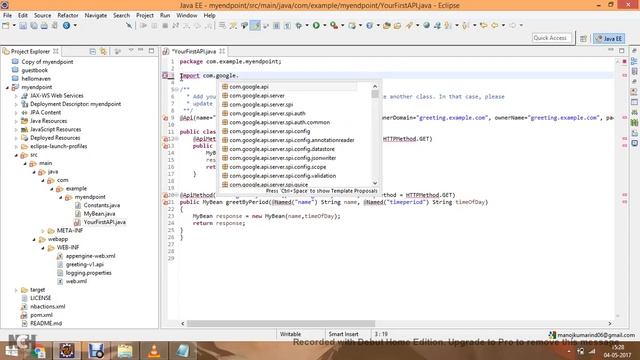Navigate Forward with greyed right arrow
The height and width of the screenshot is (360, 640).
click(x=512, y=25)
